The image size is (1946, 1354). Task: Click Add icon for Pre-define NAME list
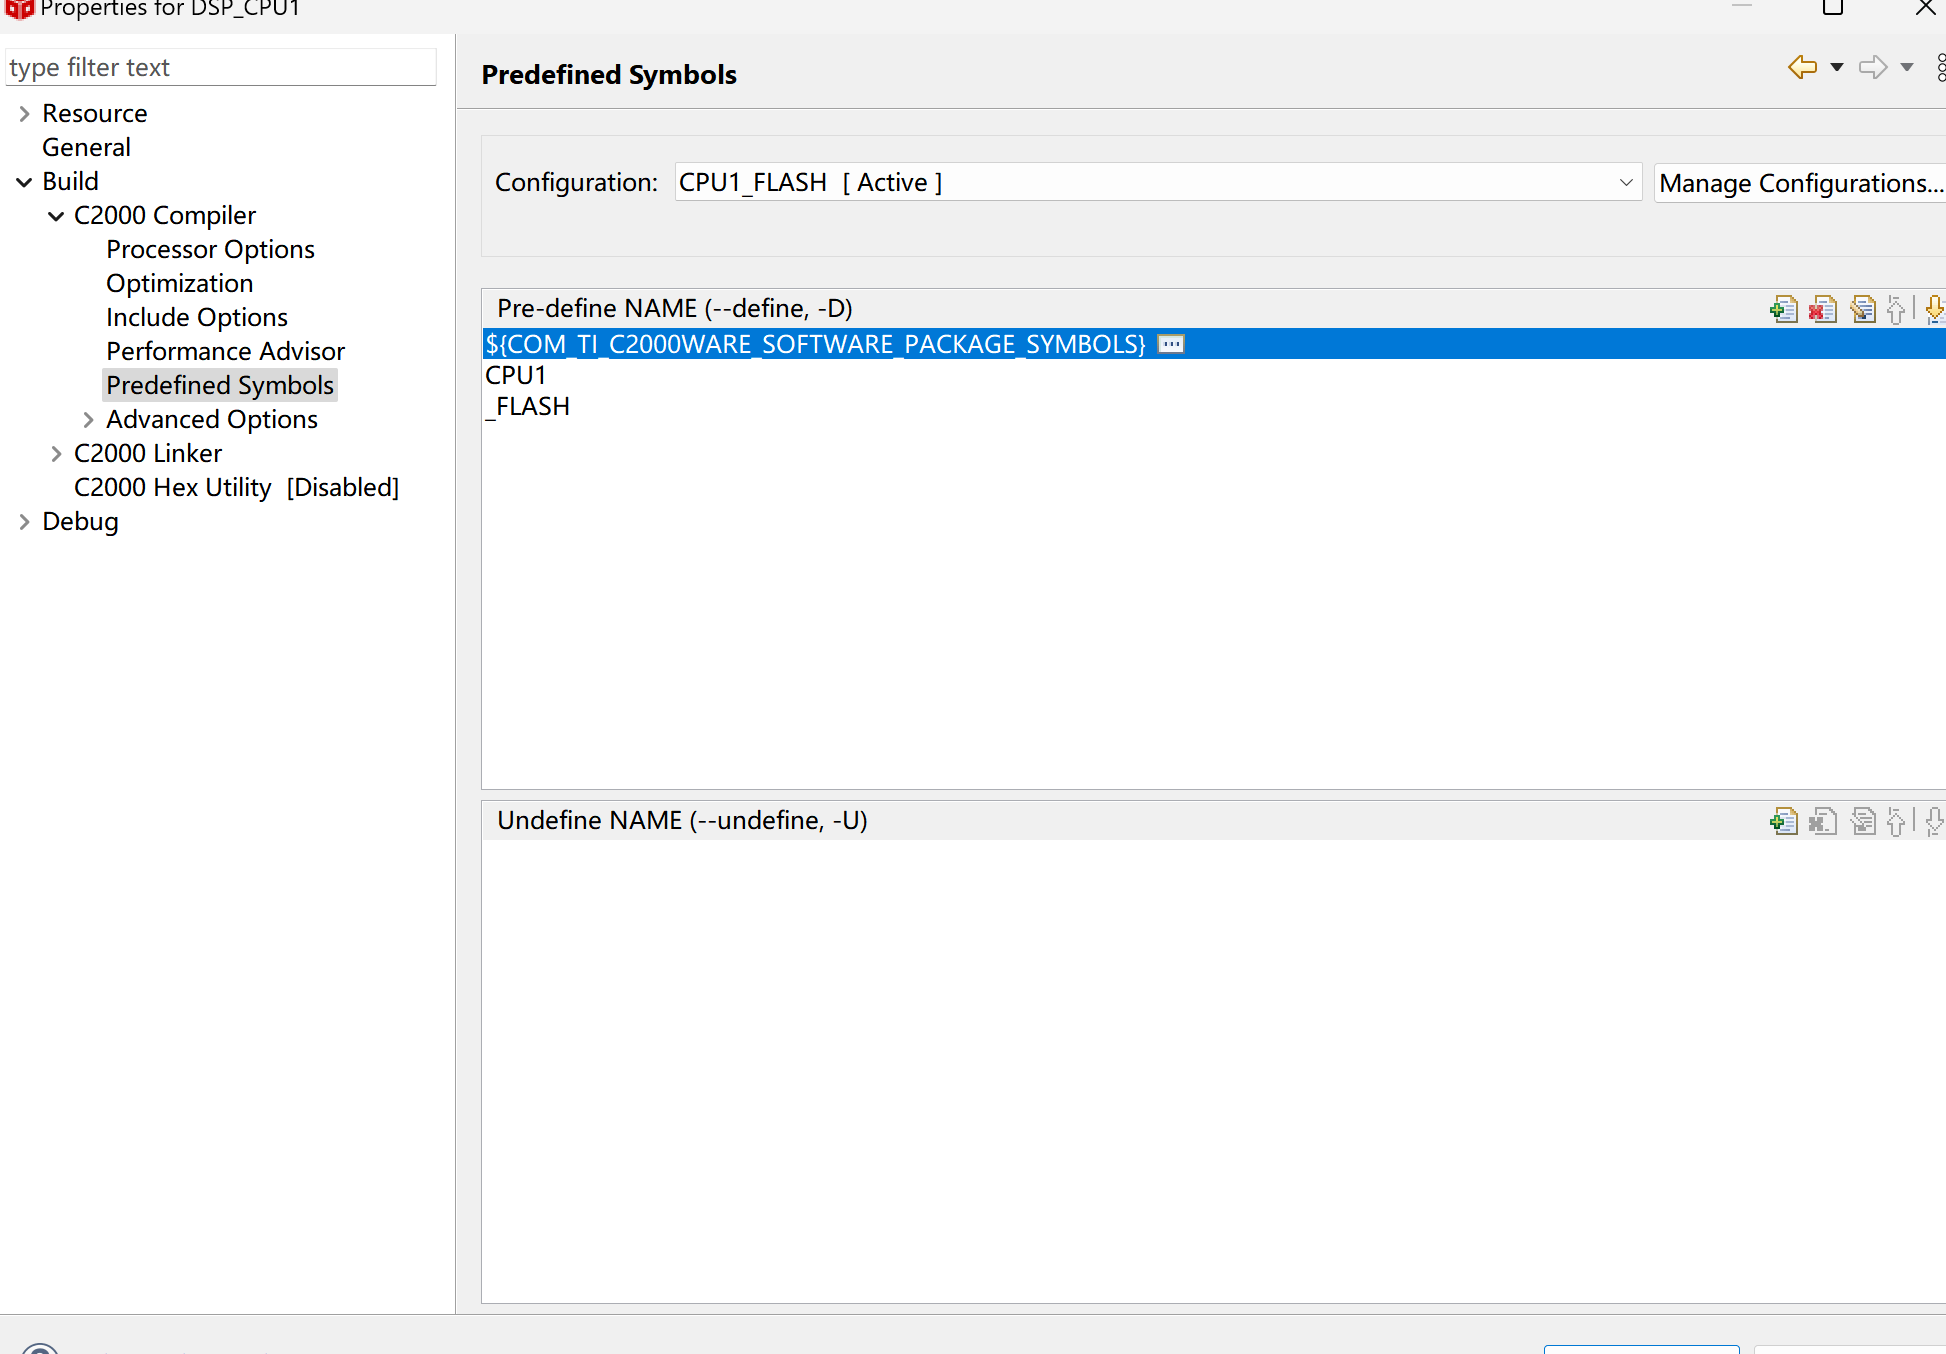1783,309
